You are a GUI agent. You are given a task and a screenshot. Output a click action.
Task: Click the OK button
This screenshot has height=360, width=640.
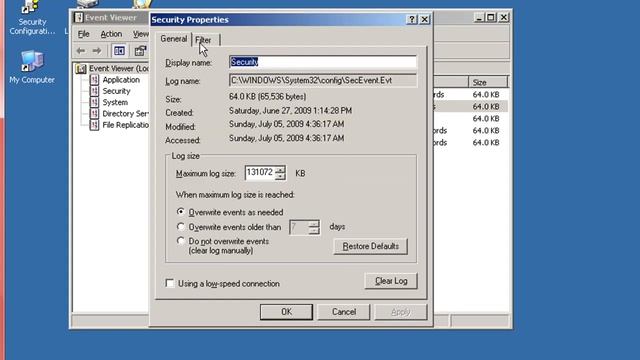(x=286, y=312)
